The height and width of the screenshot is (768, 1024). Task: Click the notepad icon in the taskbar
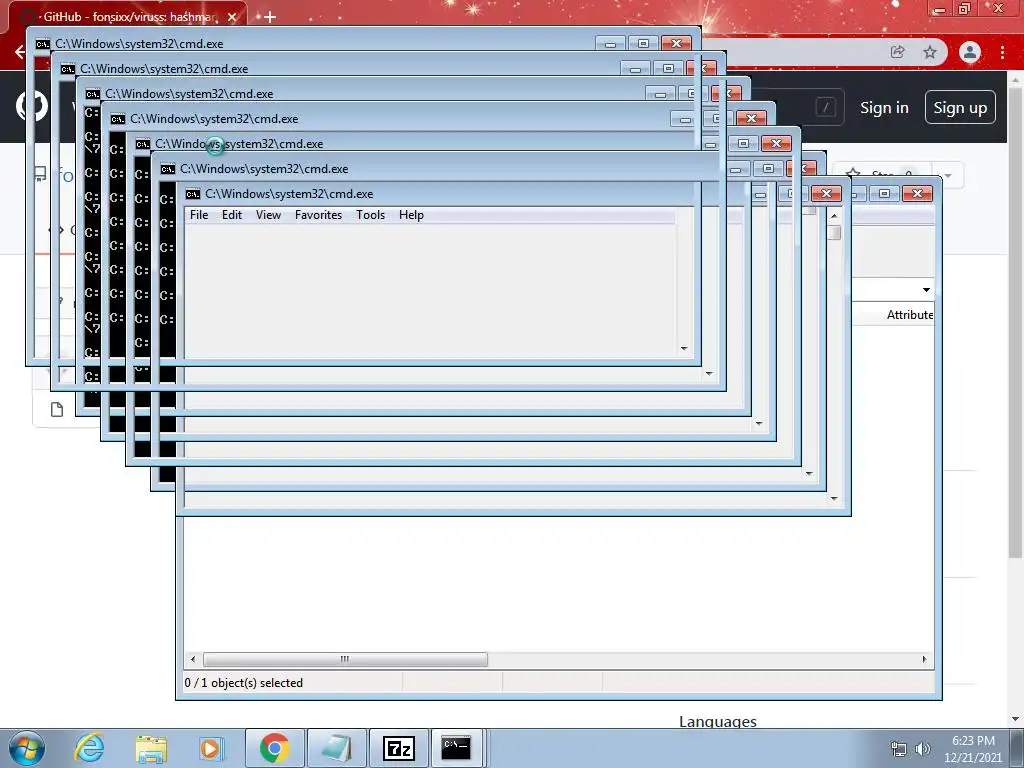click(x=336, y=748)
